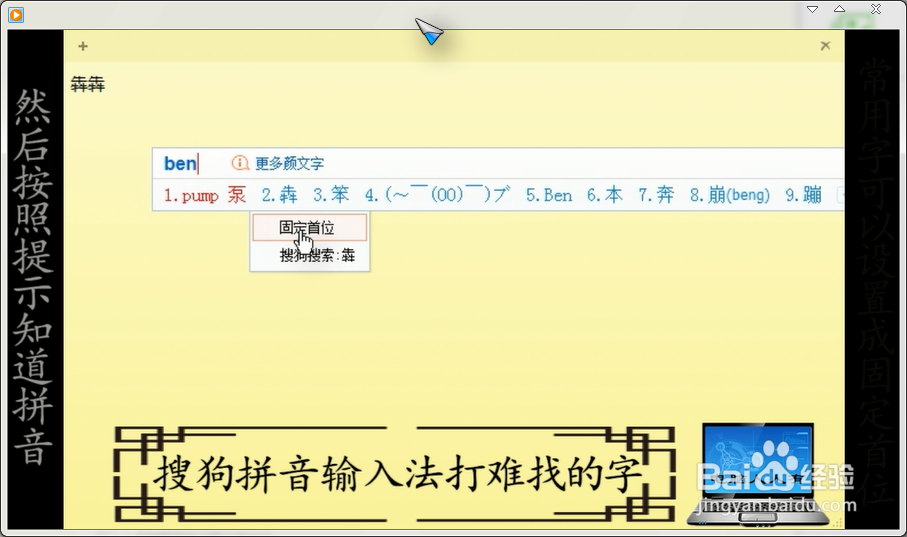Pick candidate 1 pump 泵

pos(205,195)
